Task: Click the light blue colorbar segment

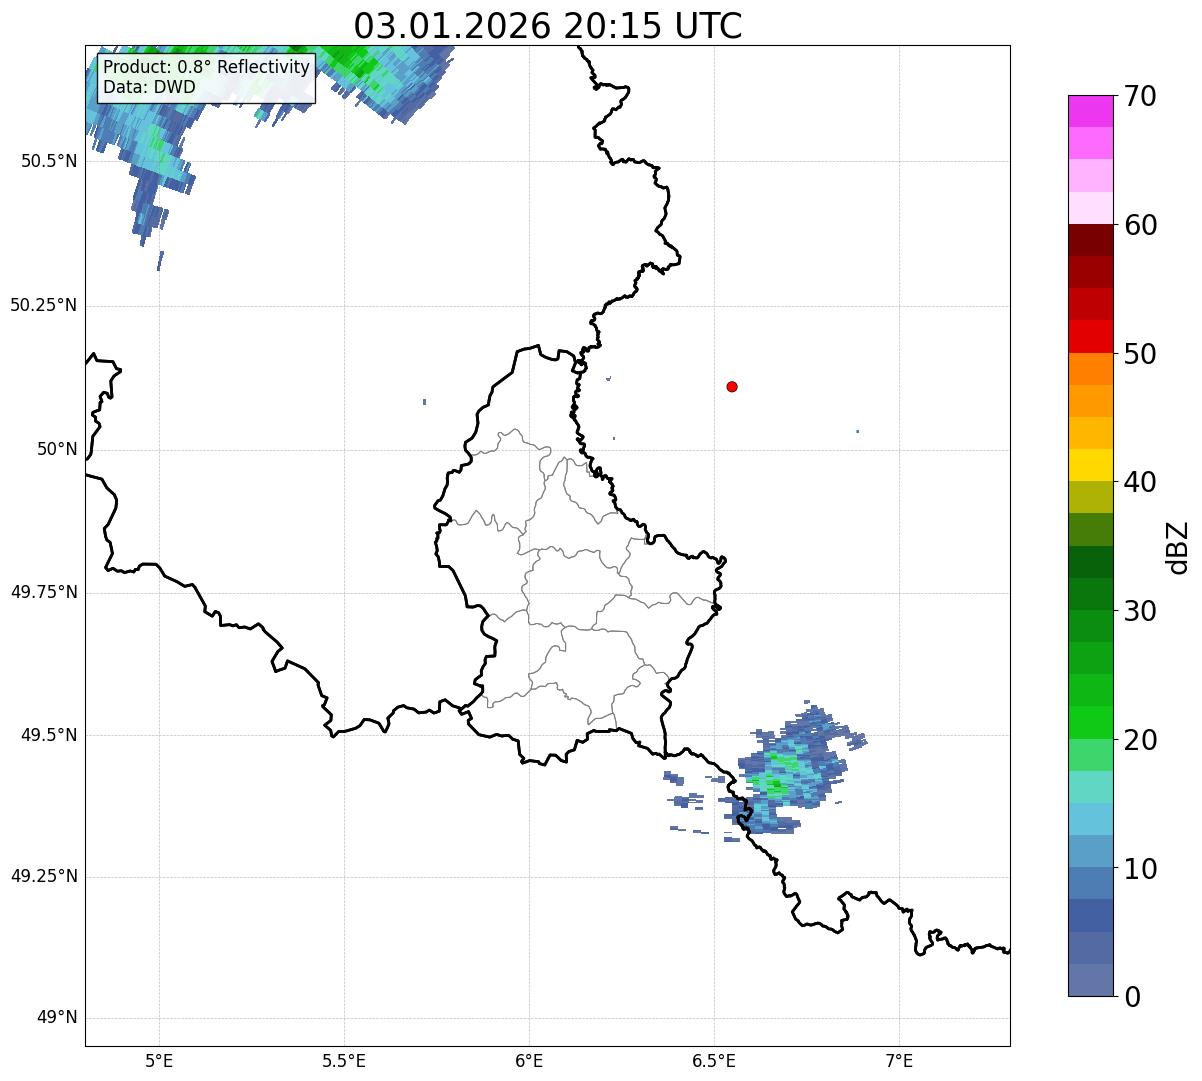Action: (1091, 819)
